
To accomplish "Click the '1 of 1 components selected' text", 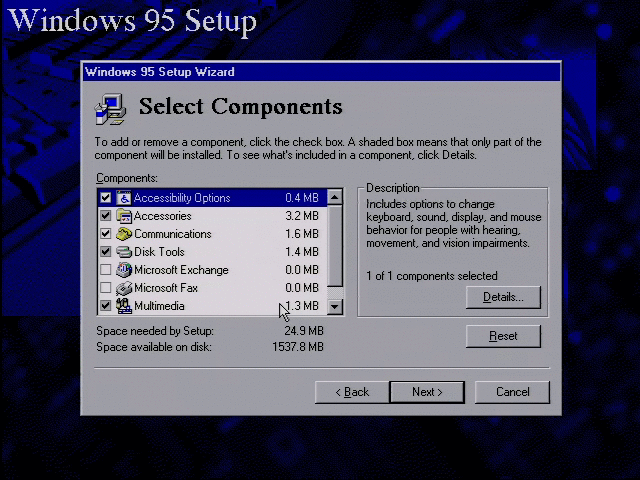I will (x=432, y=276).
